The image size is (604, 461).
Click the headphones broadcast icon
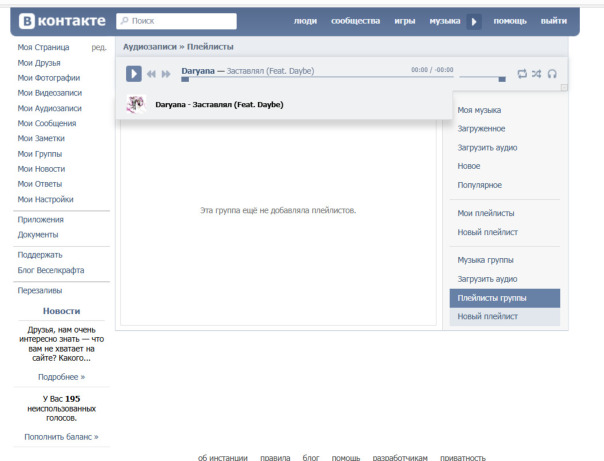pos(552,74)
